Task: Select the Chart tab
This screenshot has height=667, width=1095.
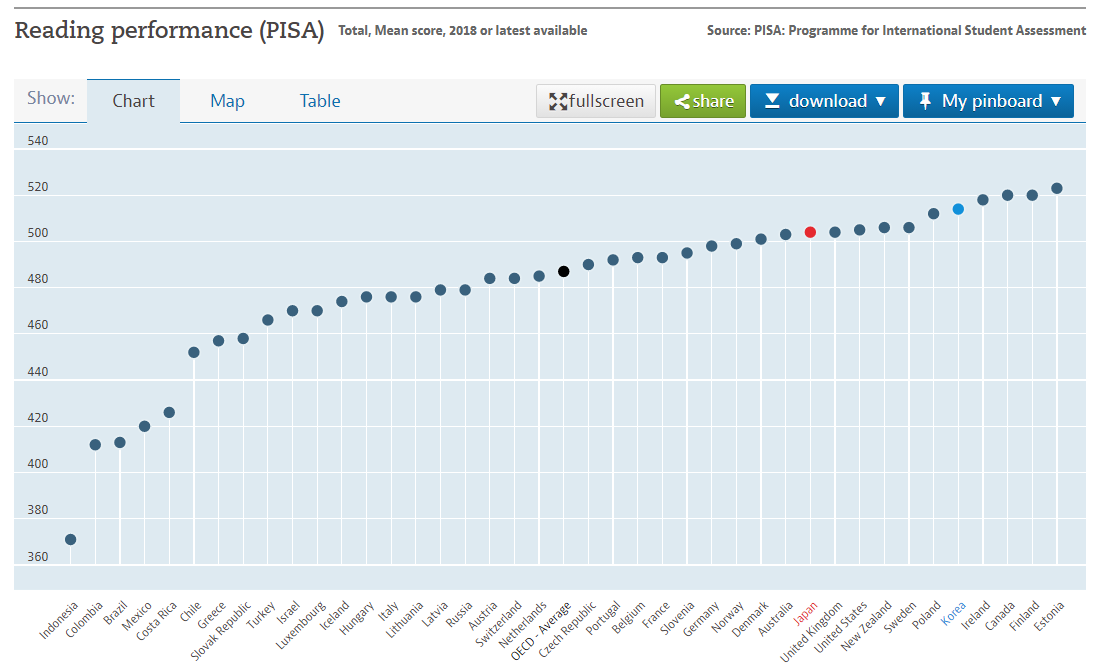Action: pos(133,101)
